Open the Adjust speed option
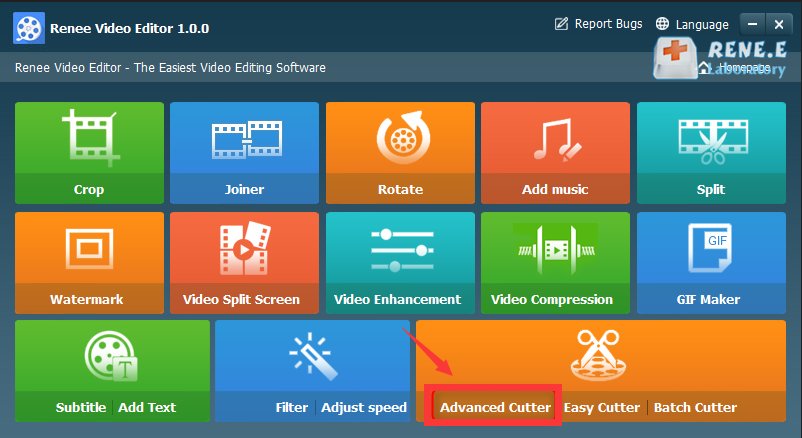This screenshot has height=438, width=802. pos(365,407)
